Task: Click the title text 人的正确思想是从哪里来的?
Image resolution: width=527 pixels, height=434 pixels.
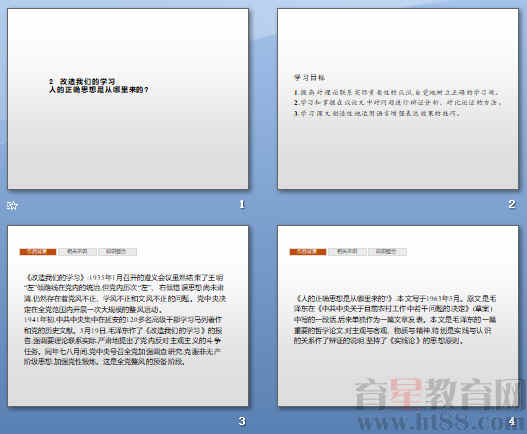Action: (x=99, y=90)
